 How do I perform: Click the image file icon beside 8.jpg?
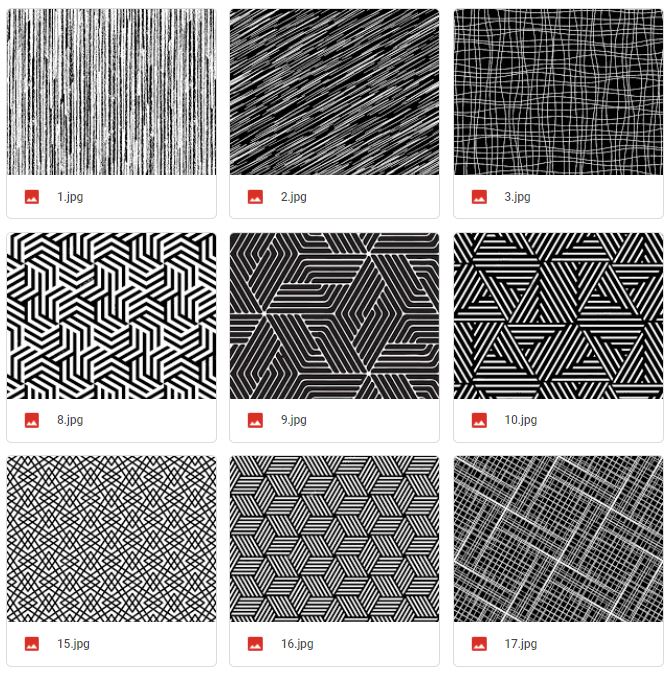click(x=32, y=420)
